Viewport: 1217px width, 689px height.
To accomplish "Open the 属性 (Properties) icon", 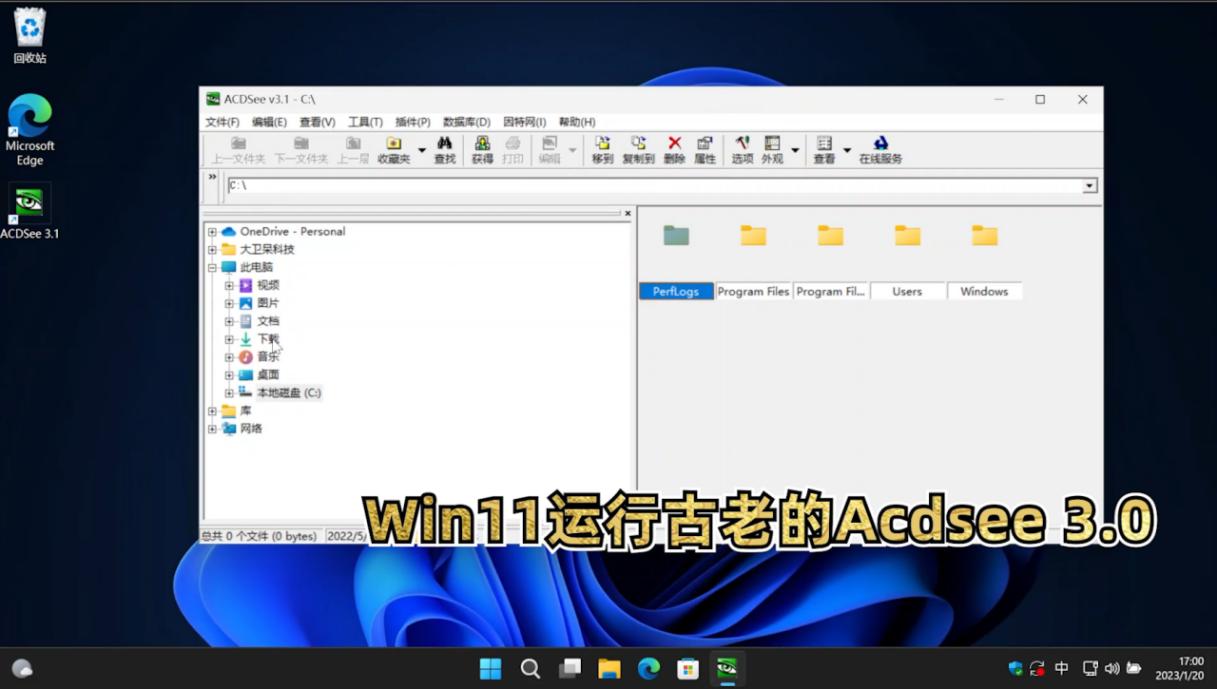I will tap(704, 150).
